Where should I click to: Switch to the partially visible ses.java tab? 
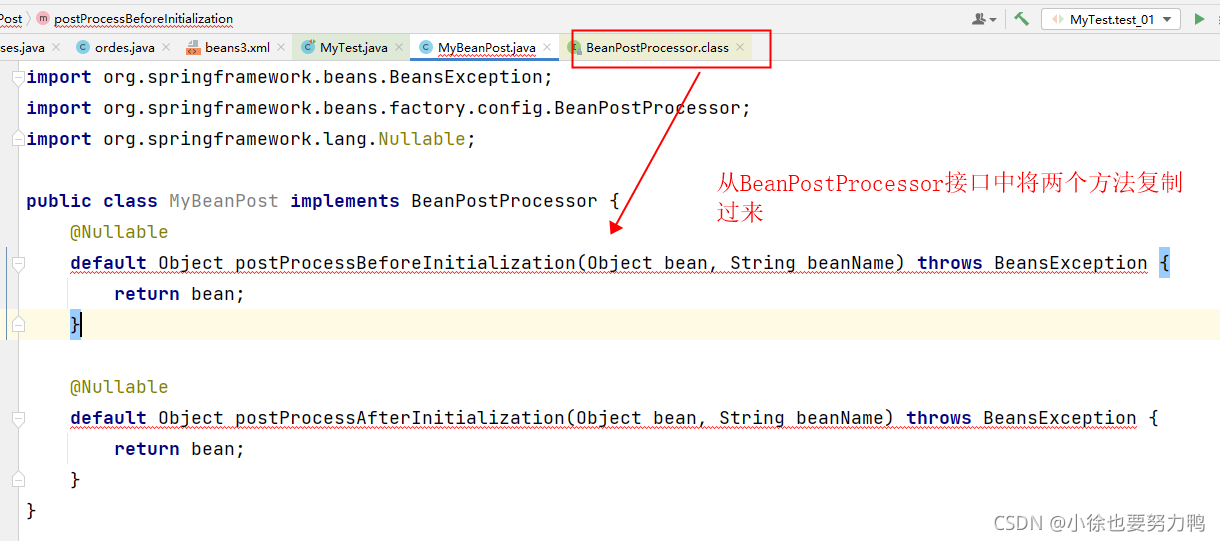22,47
